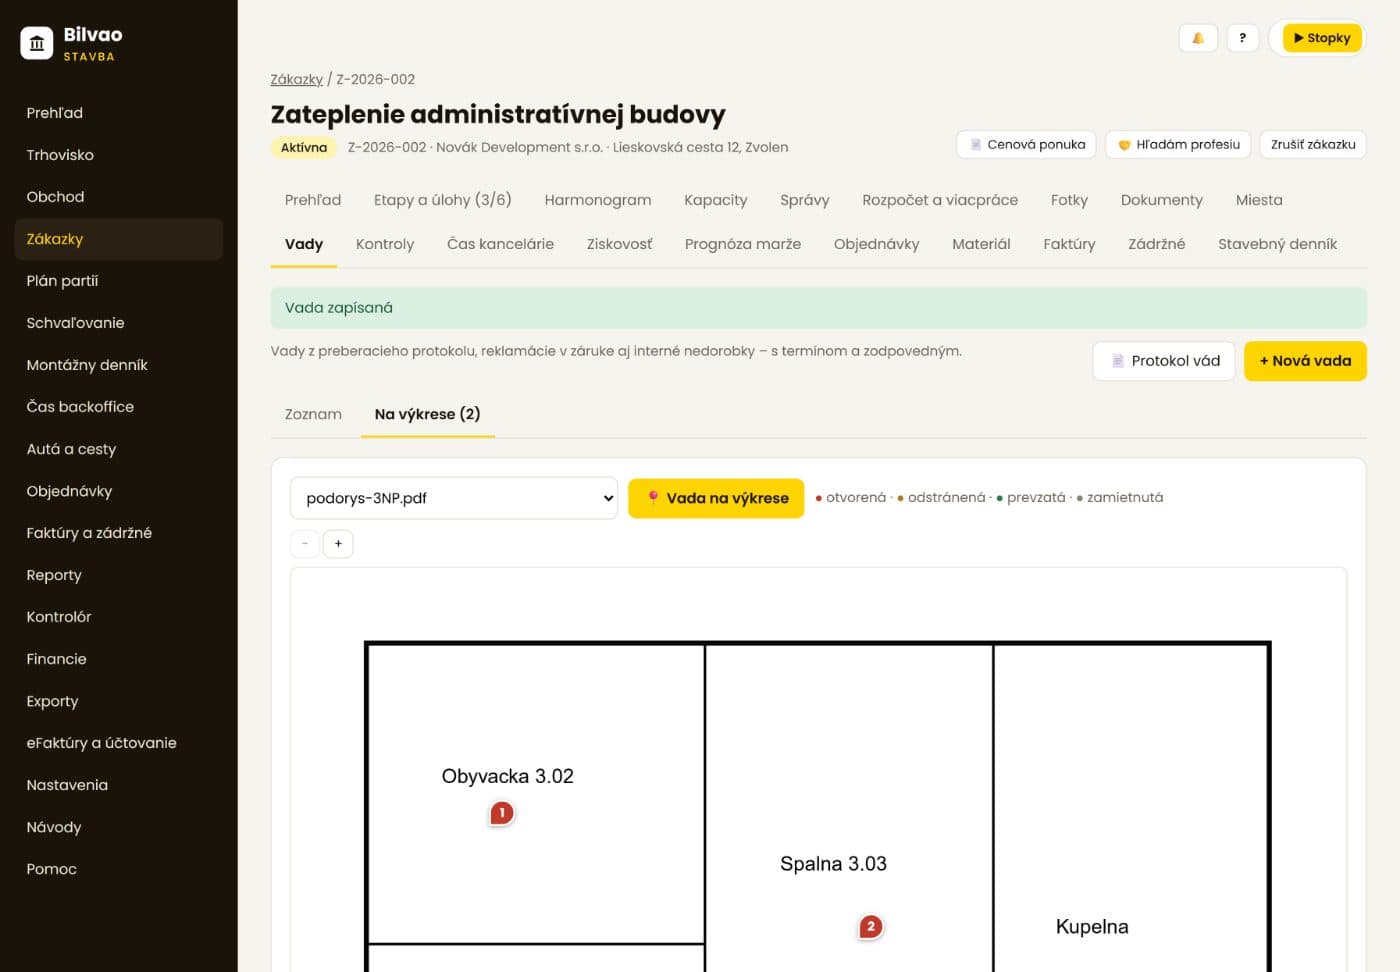Open Schvaľovanie in sidebar
1400x972 pixels.
(118, 323)
